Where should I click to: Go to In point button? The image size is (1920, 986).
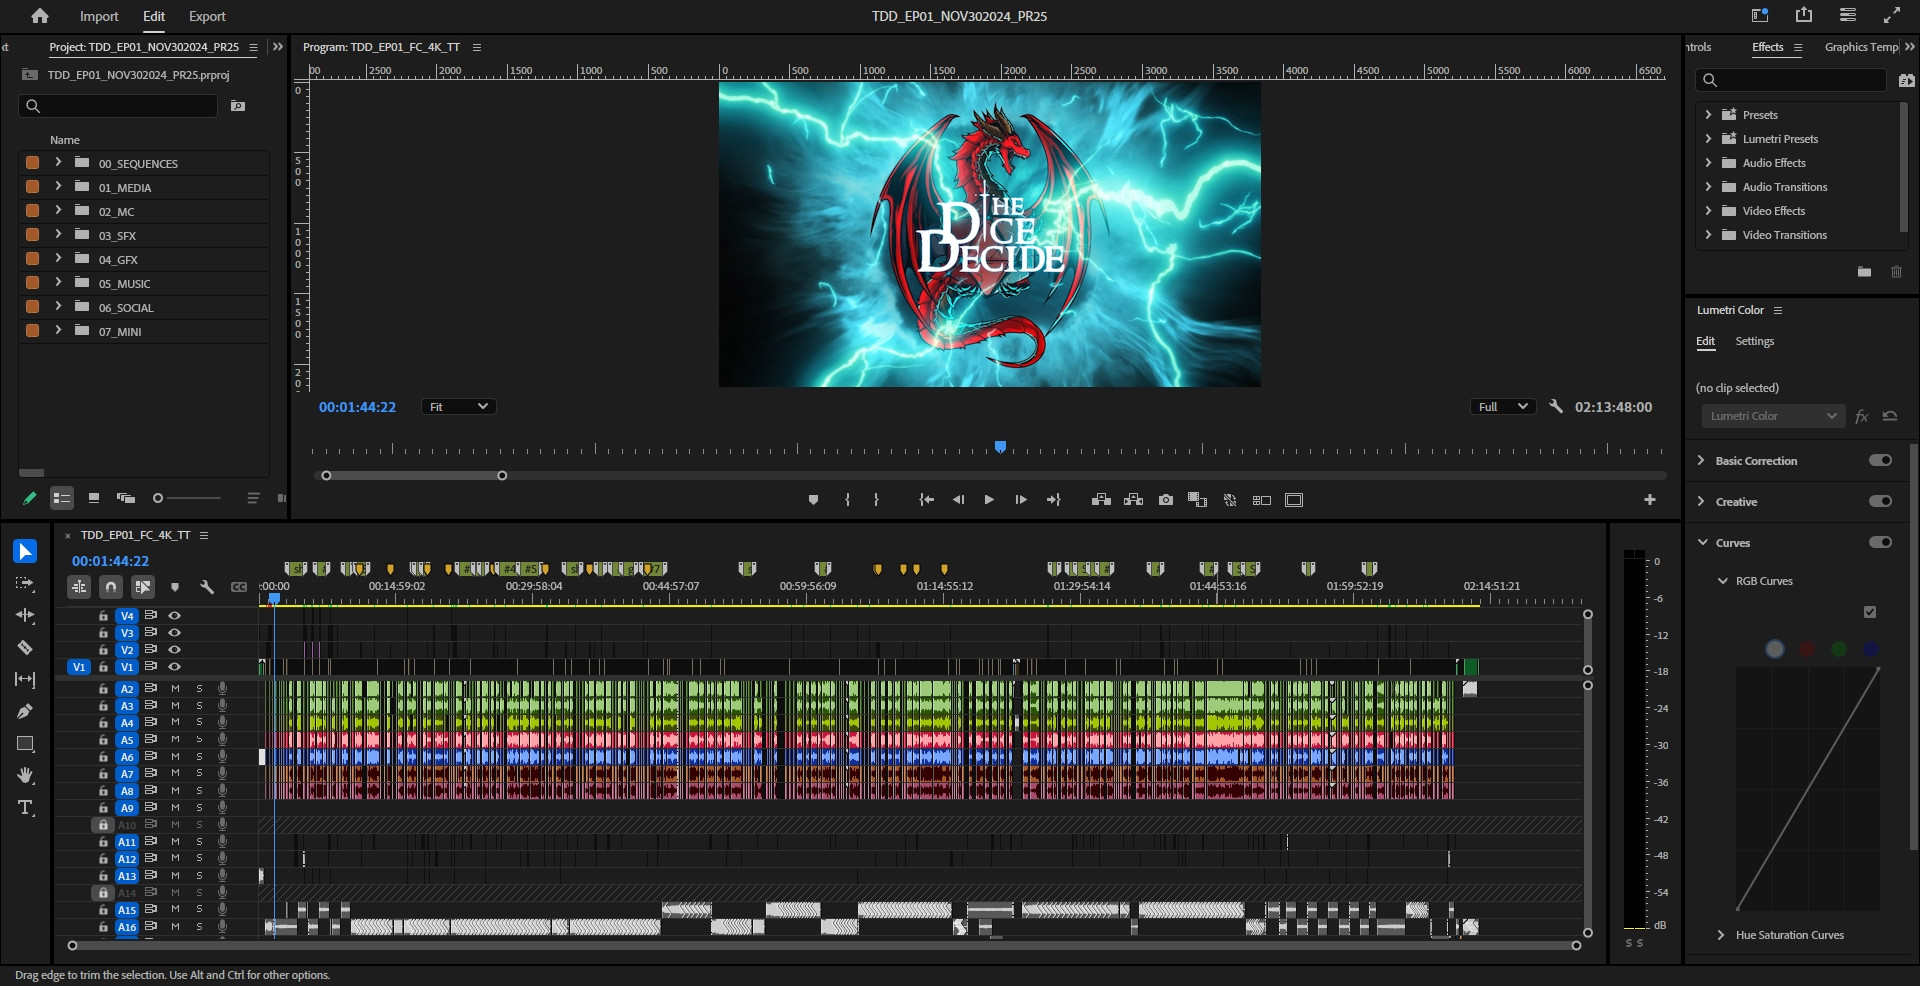pyautogui.click(x=927, y=500)
